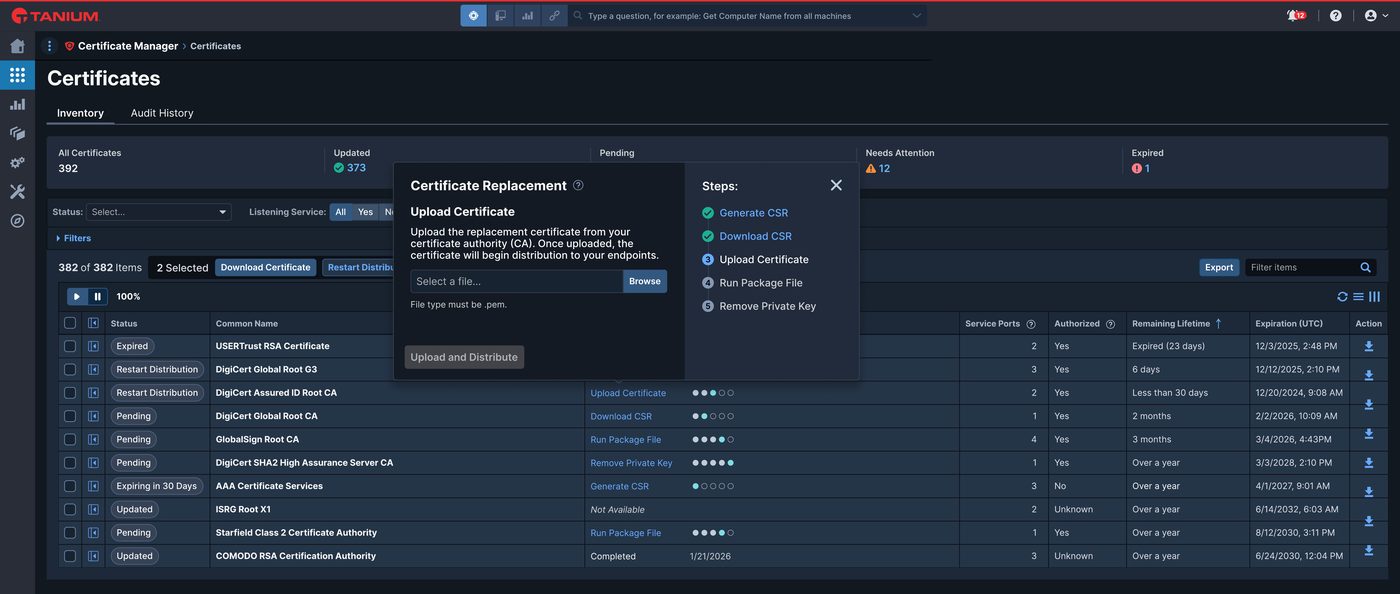Check the USERTrust RSA Certificate row checkbox
1400x594 pixels.
[70, 346]
